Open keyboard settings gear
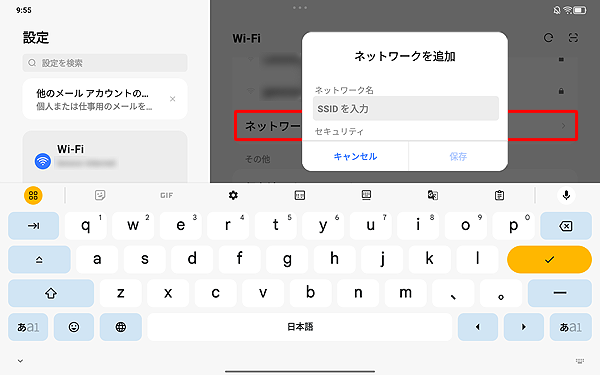This screenshot has height=375, width=600. coord(233,196)
